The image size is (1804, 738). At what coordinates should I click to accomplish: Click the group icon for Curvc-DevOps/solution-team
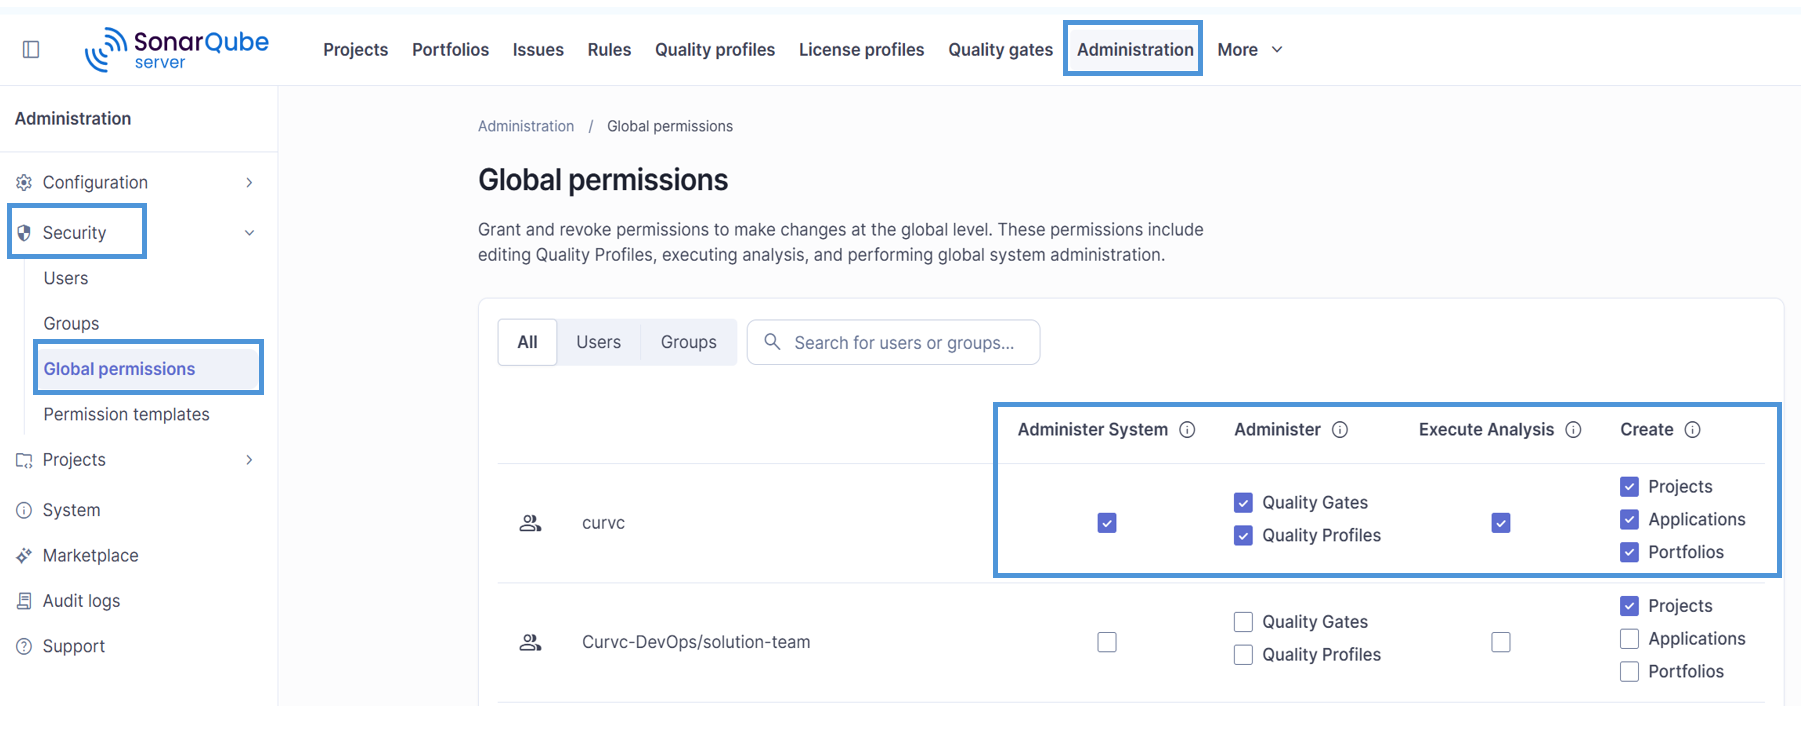tap(530, 642)
